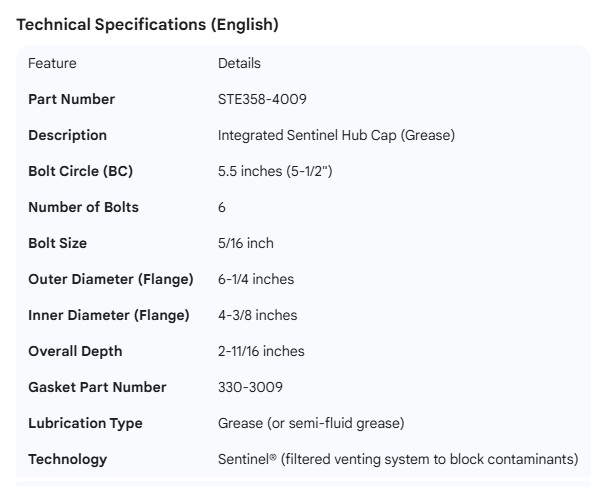601x486 pixels.
Task: Click the Inner Diameter (Flange) label
Action: coord(108,315)
